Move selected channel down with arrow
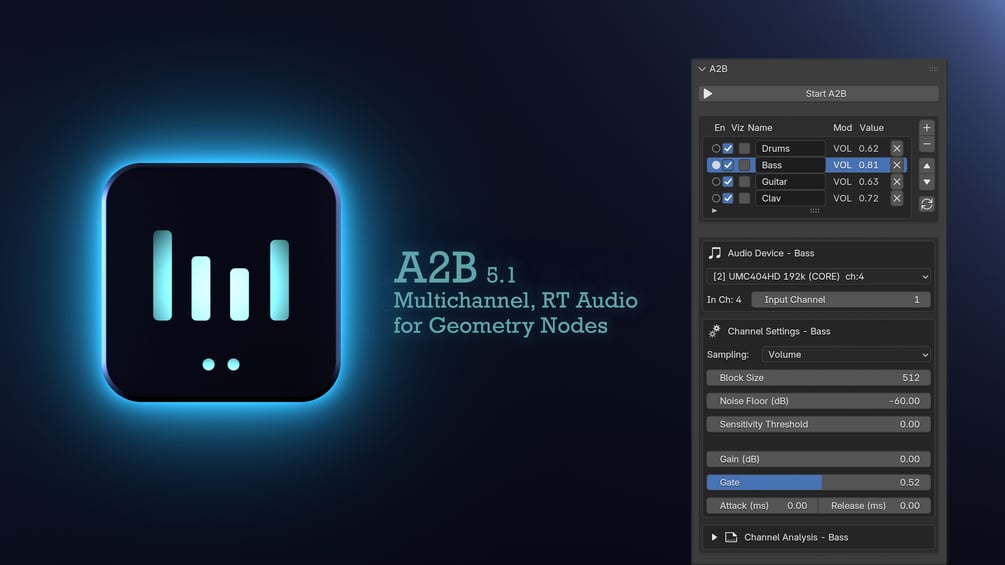1005x565 pixels. pyautogui.click(x=927, y=182)
